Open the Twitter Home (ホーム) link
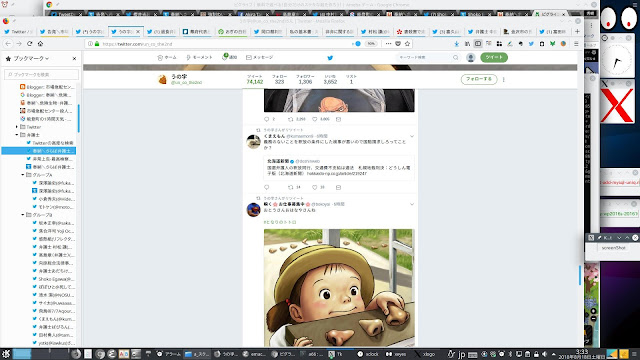640x360 pixels. coord(167,58)
